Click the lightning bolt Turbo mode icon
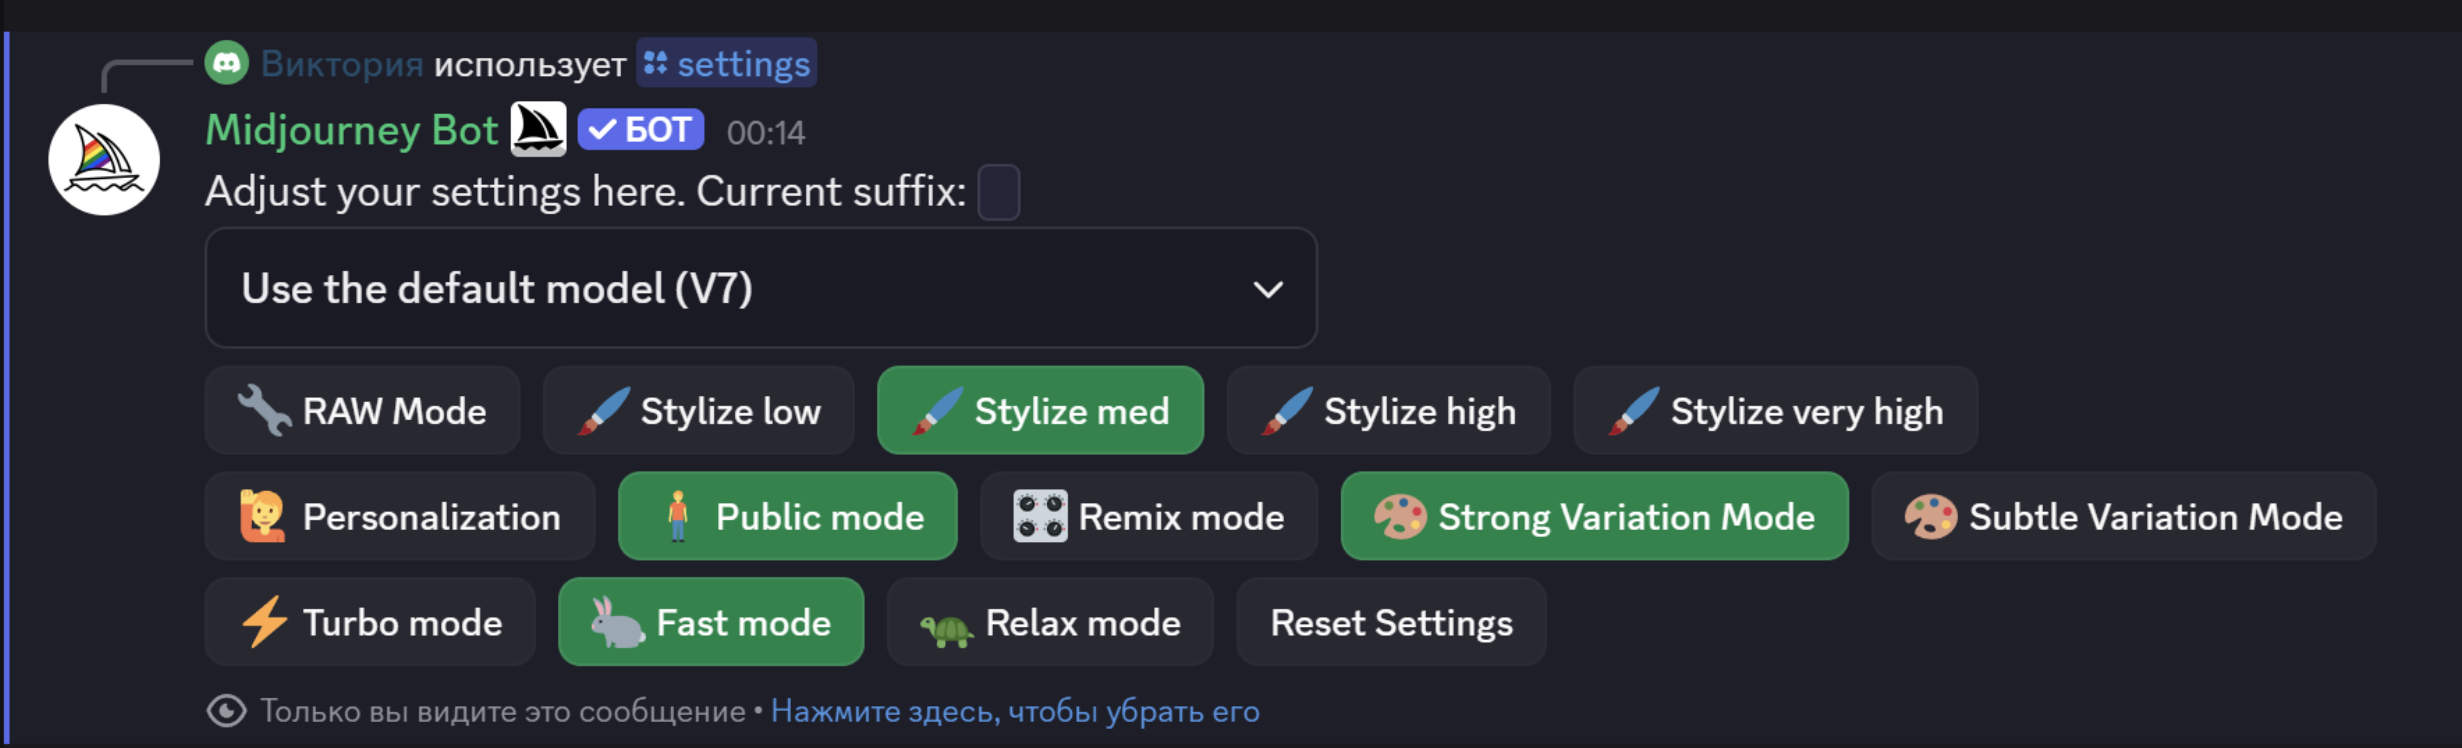Image resolution: width=2462 pixels, height=748 pixels. [x=265, y=622]
